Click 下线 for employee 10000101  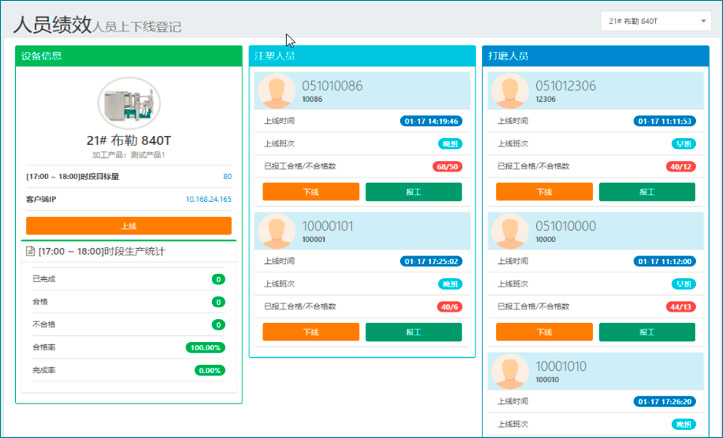(310, 332)
